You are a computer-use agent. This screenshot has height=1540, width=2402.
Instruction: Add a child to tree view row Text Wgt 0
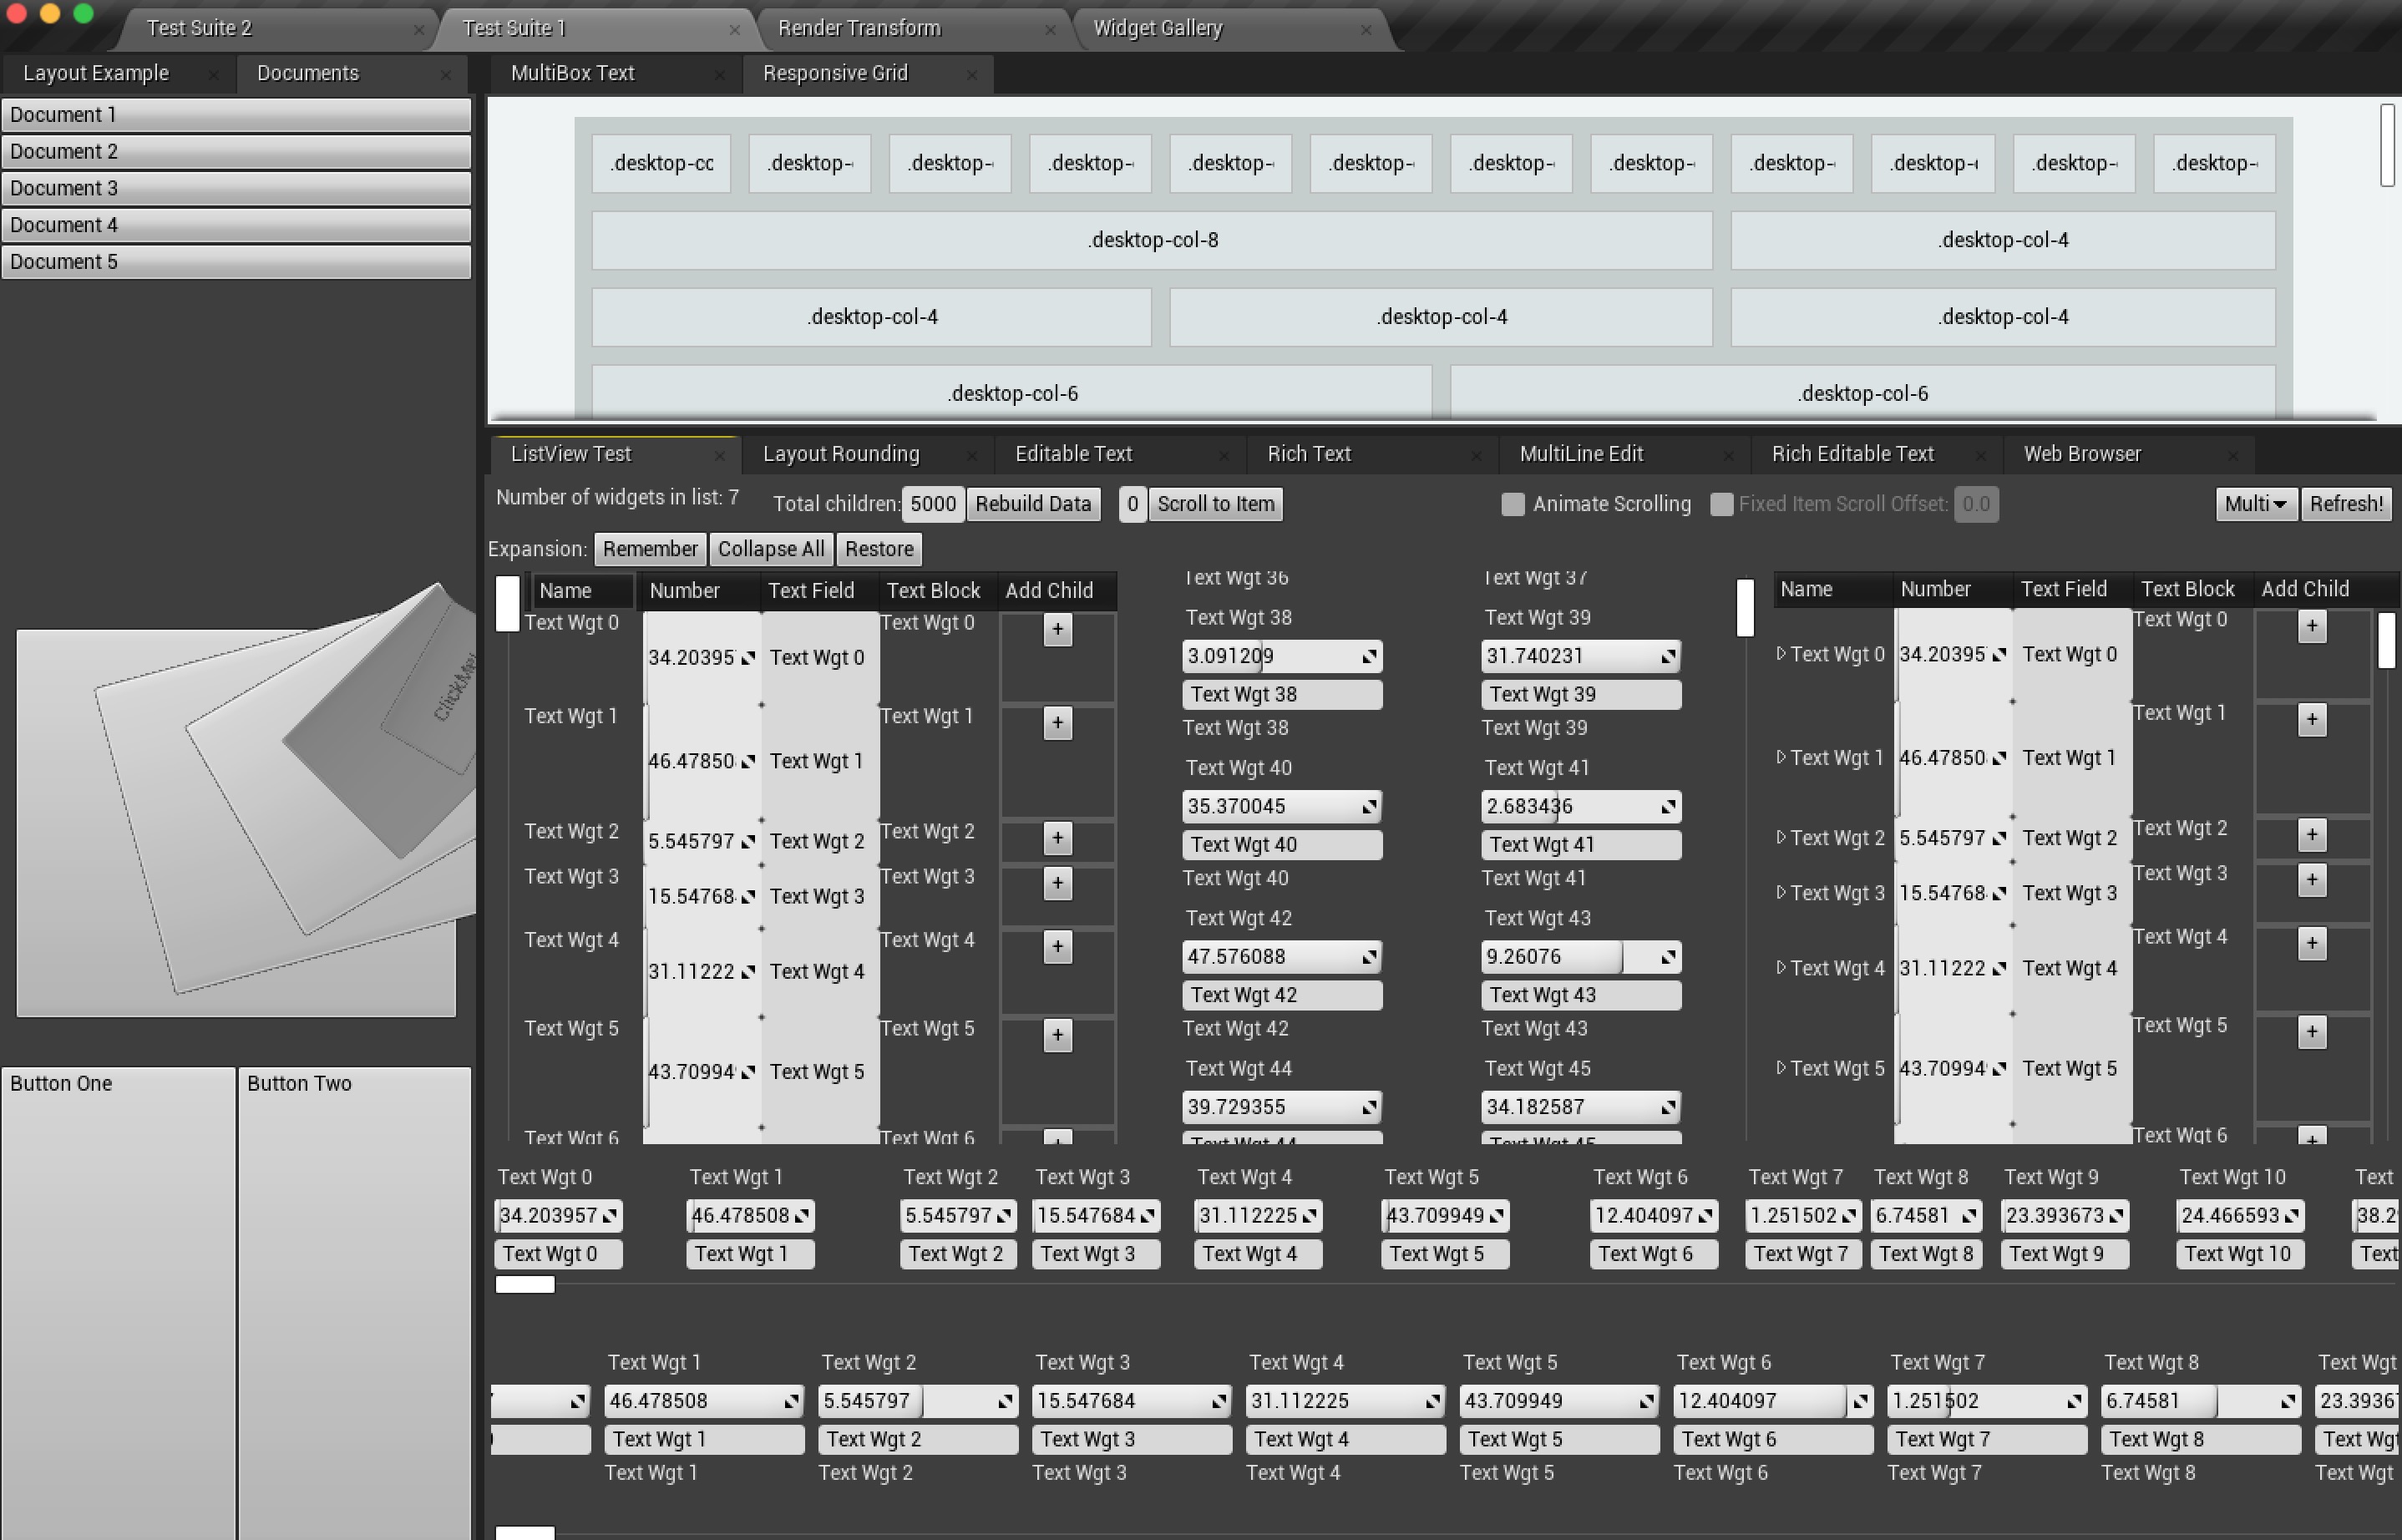2311,627
